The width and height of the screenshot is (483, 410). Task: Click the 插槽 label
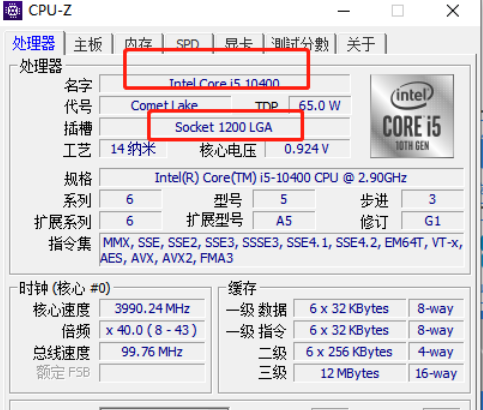tap(78, 128)
